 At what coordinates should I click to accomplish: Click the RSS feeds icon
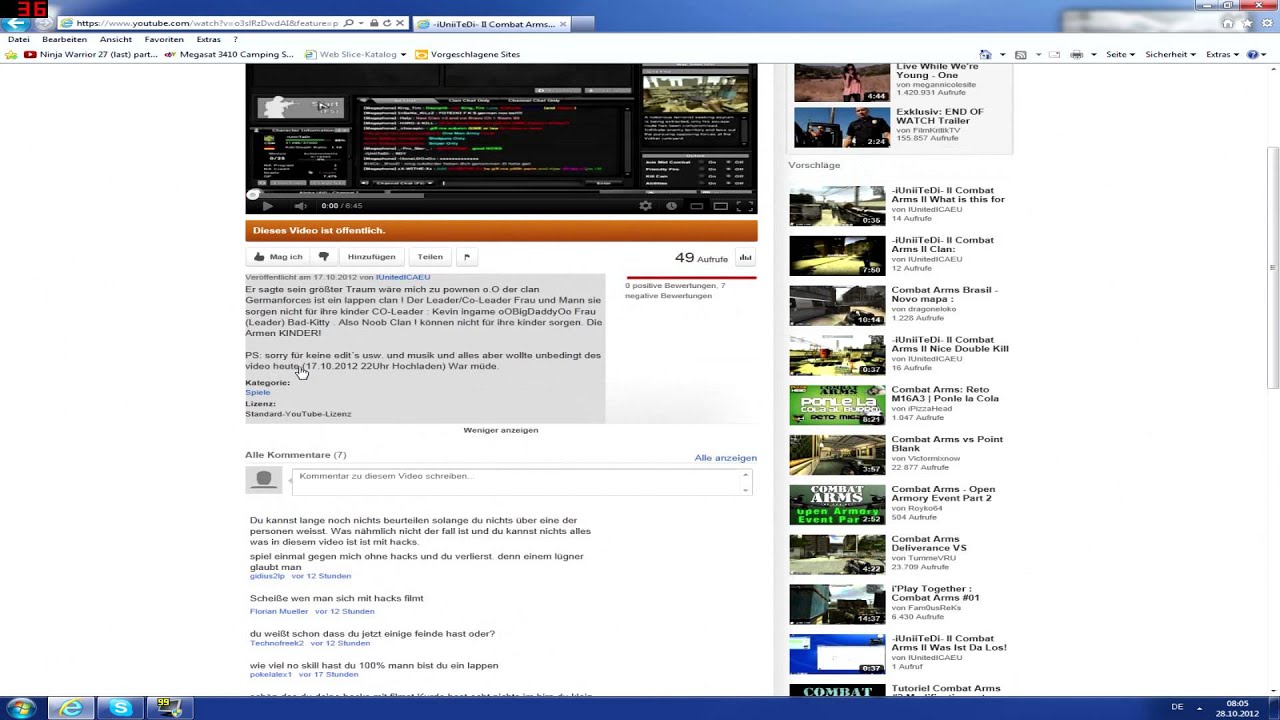pos(1021,55)
